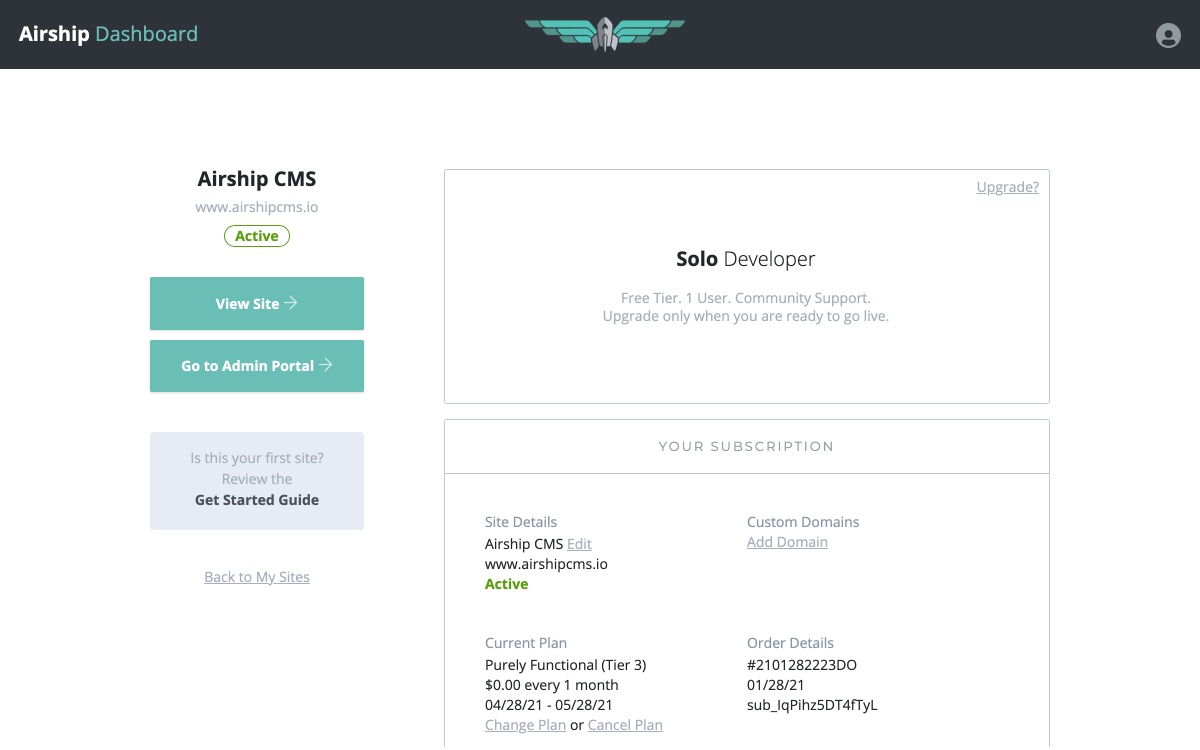Image resolution: width=1200 pixels, height=750 pixels.
Task: Add a custom domain via Add Domain
Action: click(787, 542)
